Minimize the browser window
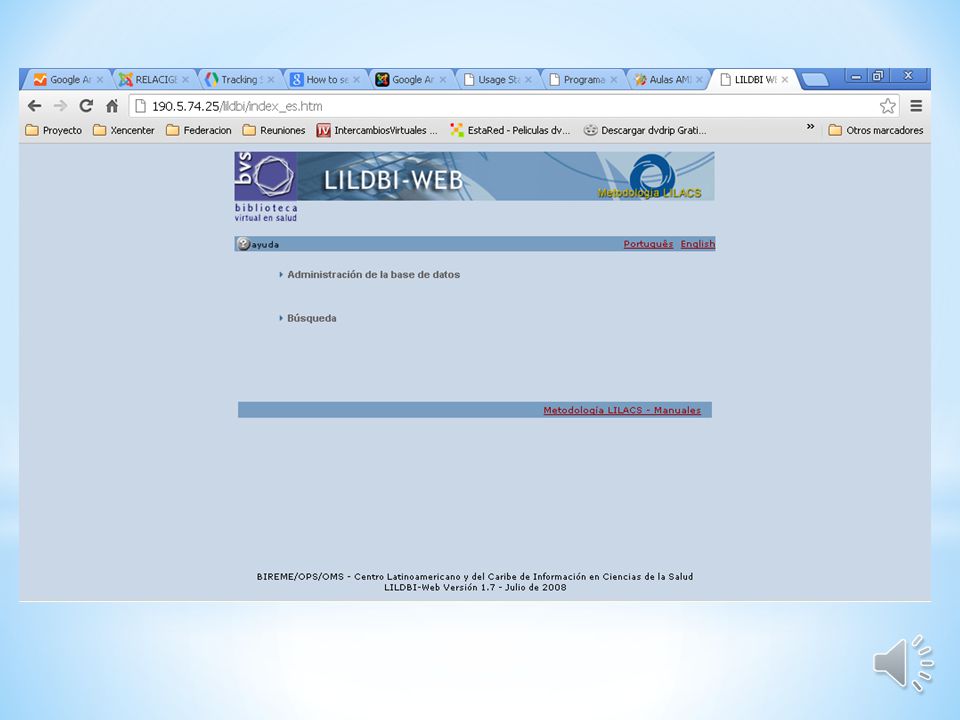The height and width of the screenshot is (720, 960). pos(857,76)
